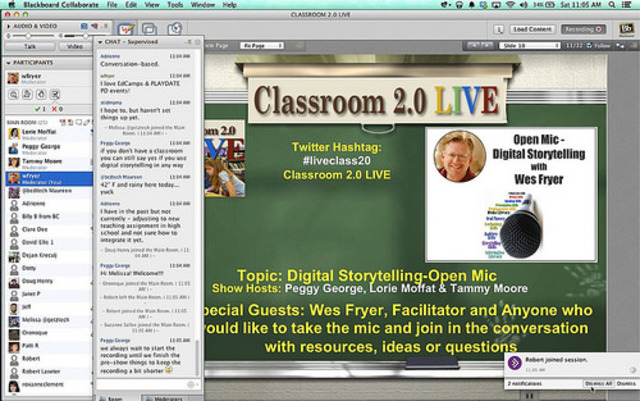Image resolution: width=640 pixels, height=401 pixels.
Task: Click the Blackboard logo icon top right
Action: (627, 29)
